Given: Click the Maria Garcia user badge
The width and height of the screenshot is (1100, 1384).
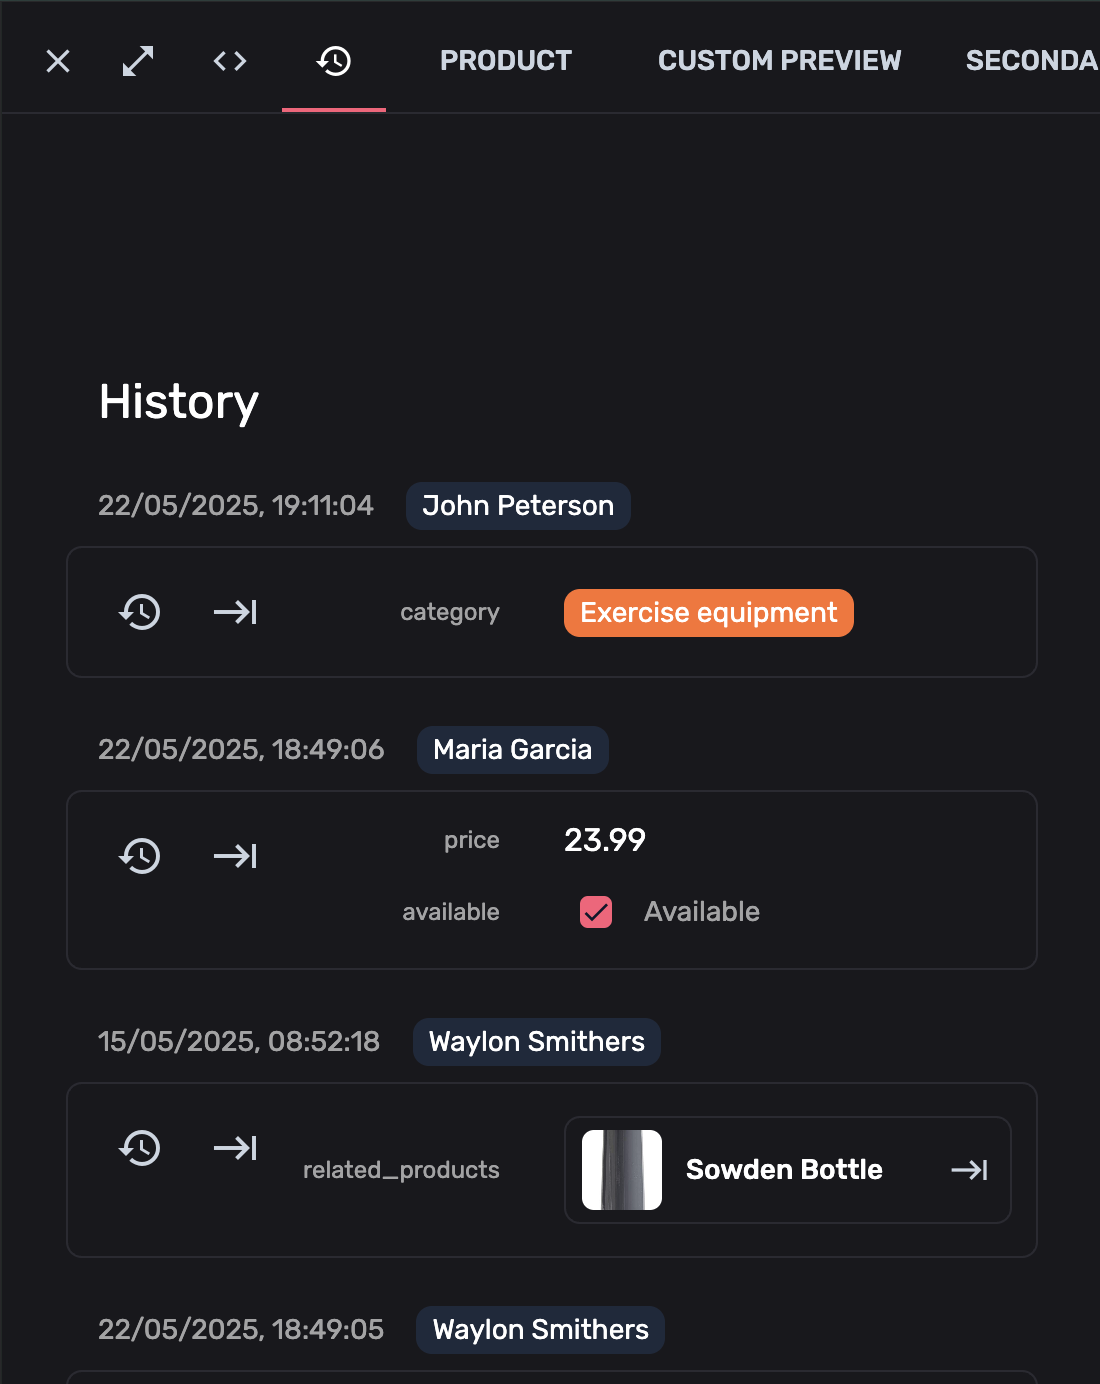Looking at the screenshot, I should point(512,749).
